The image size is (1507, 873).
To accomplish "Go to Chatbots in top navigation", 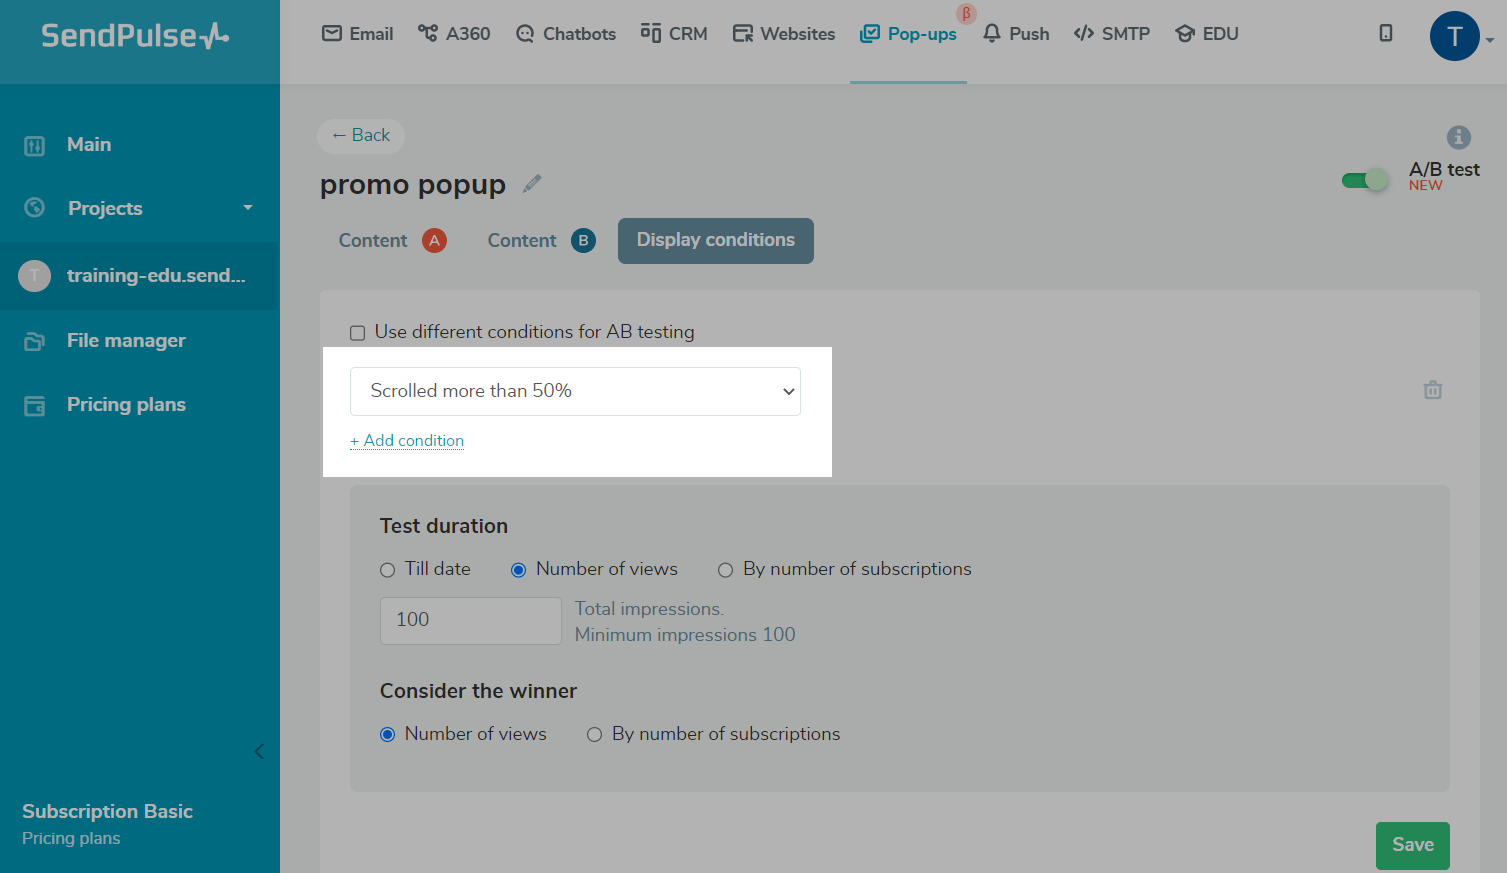I will click(566, 34).
